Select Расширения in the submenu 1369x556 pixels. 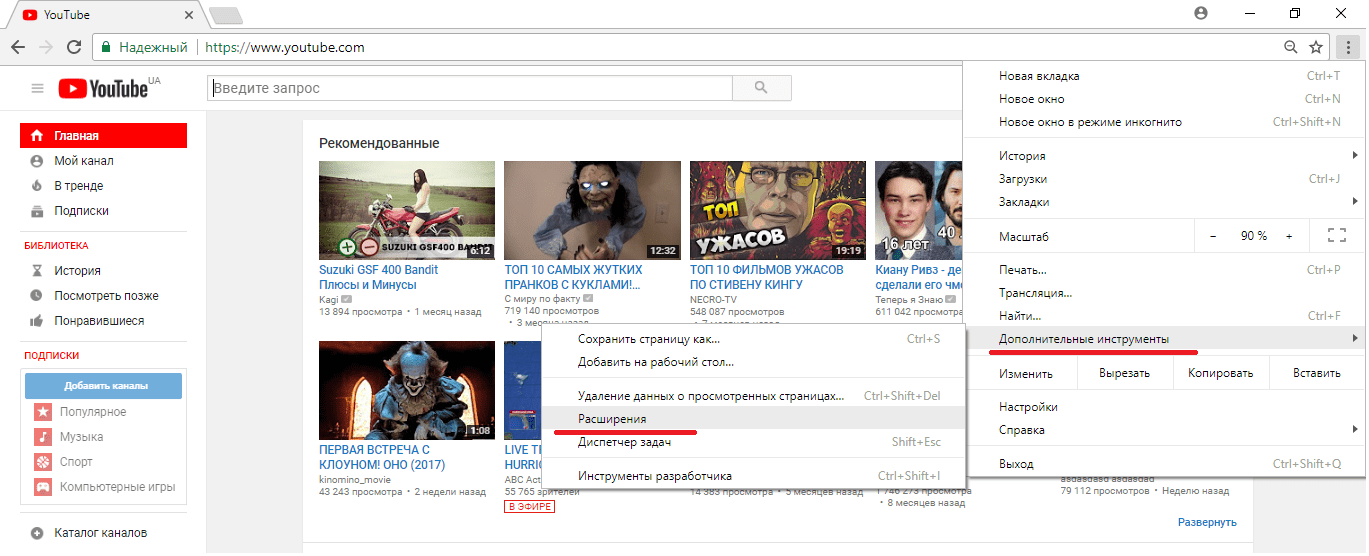point(612,419)
